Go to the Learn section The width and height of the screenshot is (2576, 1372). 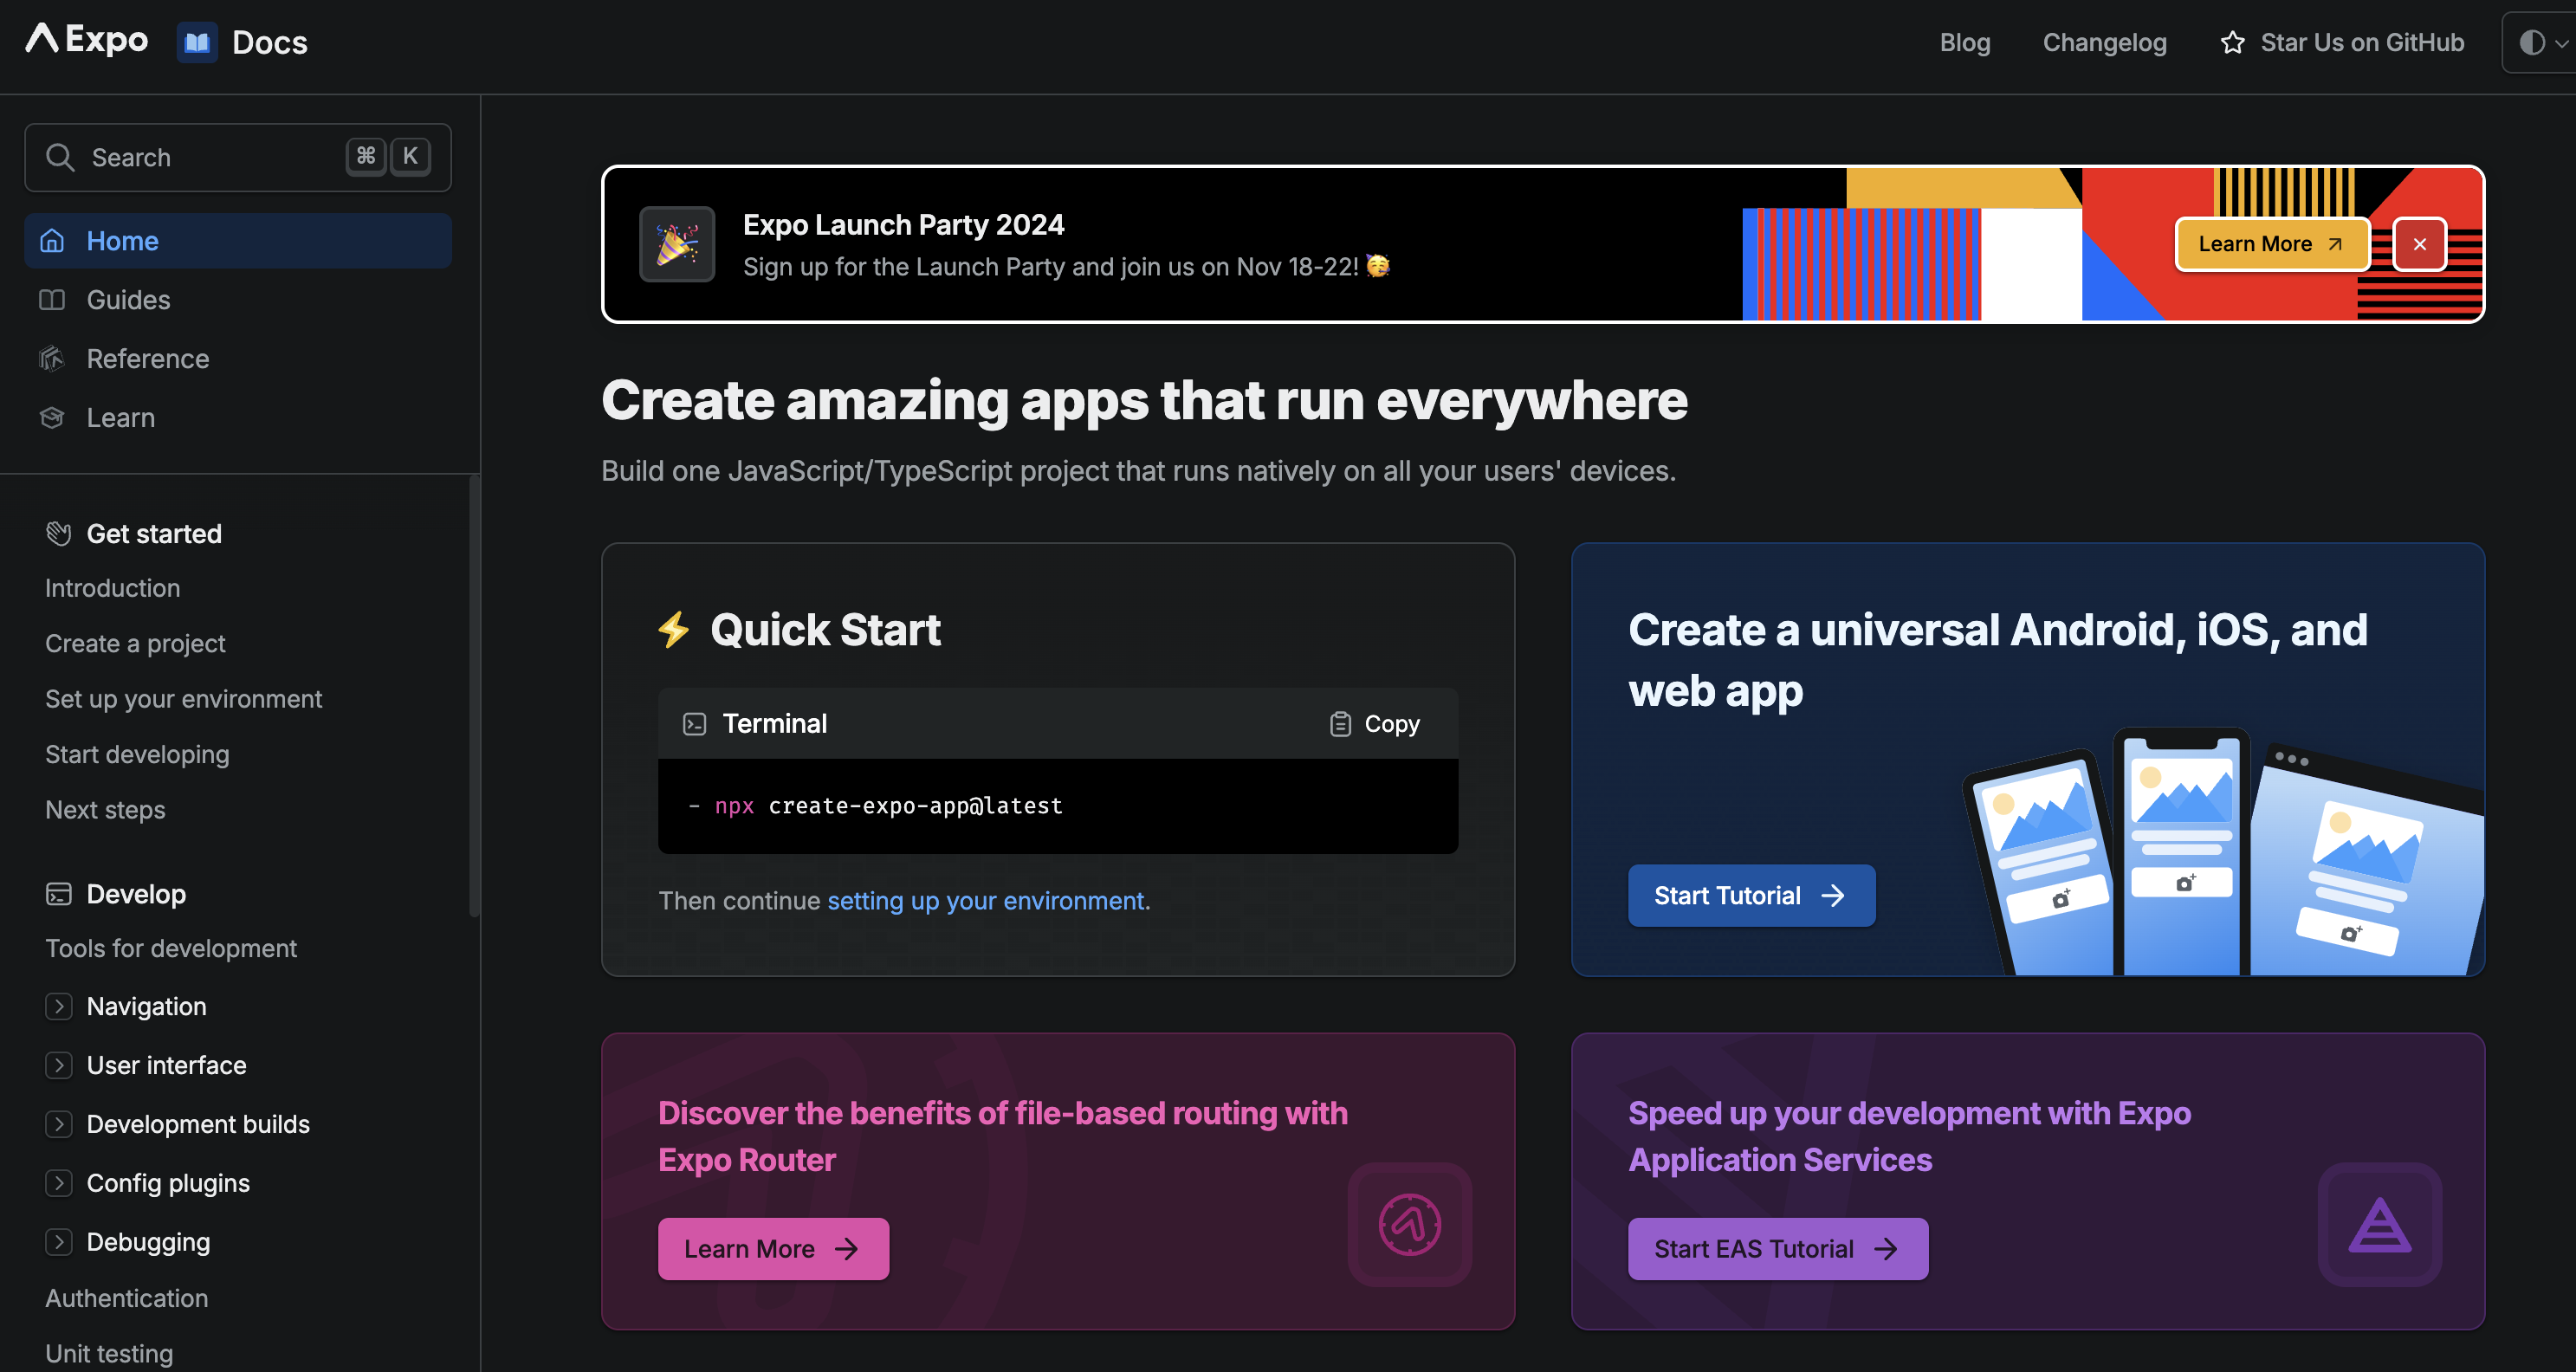(120, 418)
